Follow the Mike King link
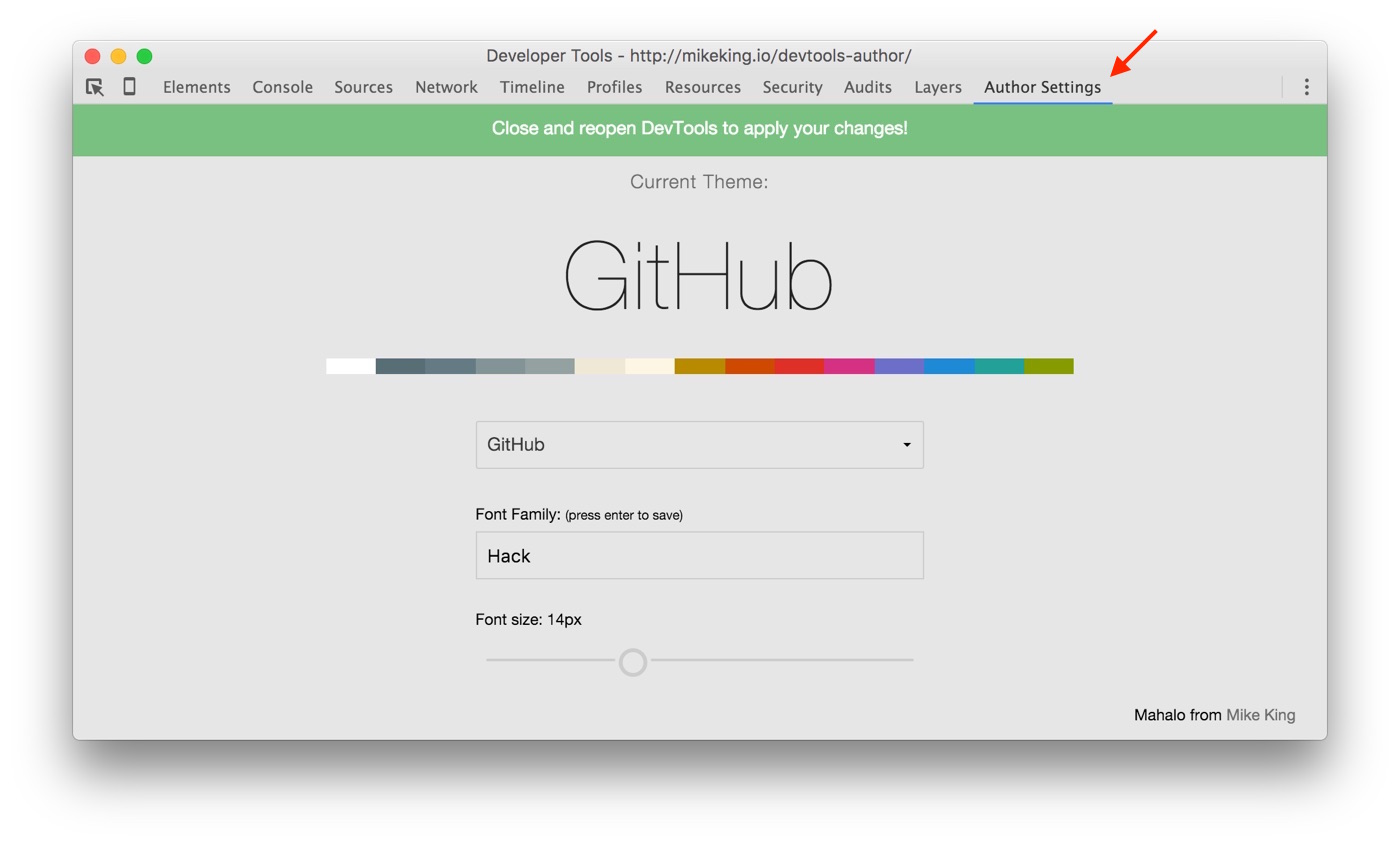1400x844 pixels. [x=1261, y=715]
